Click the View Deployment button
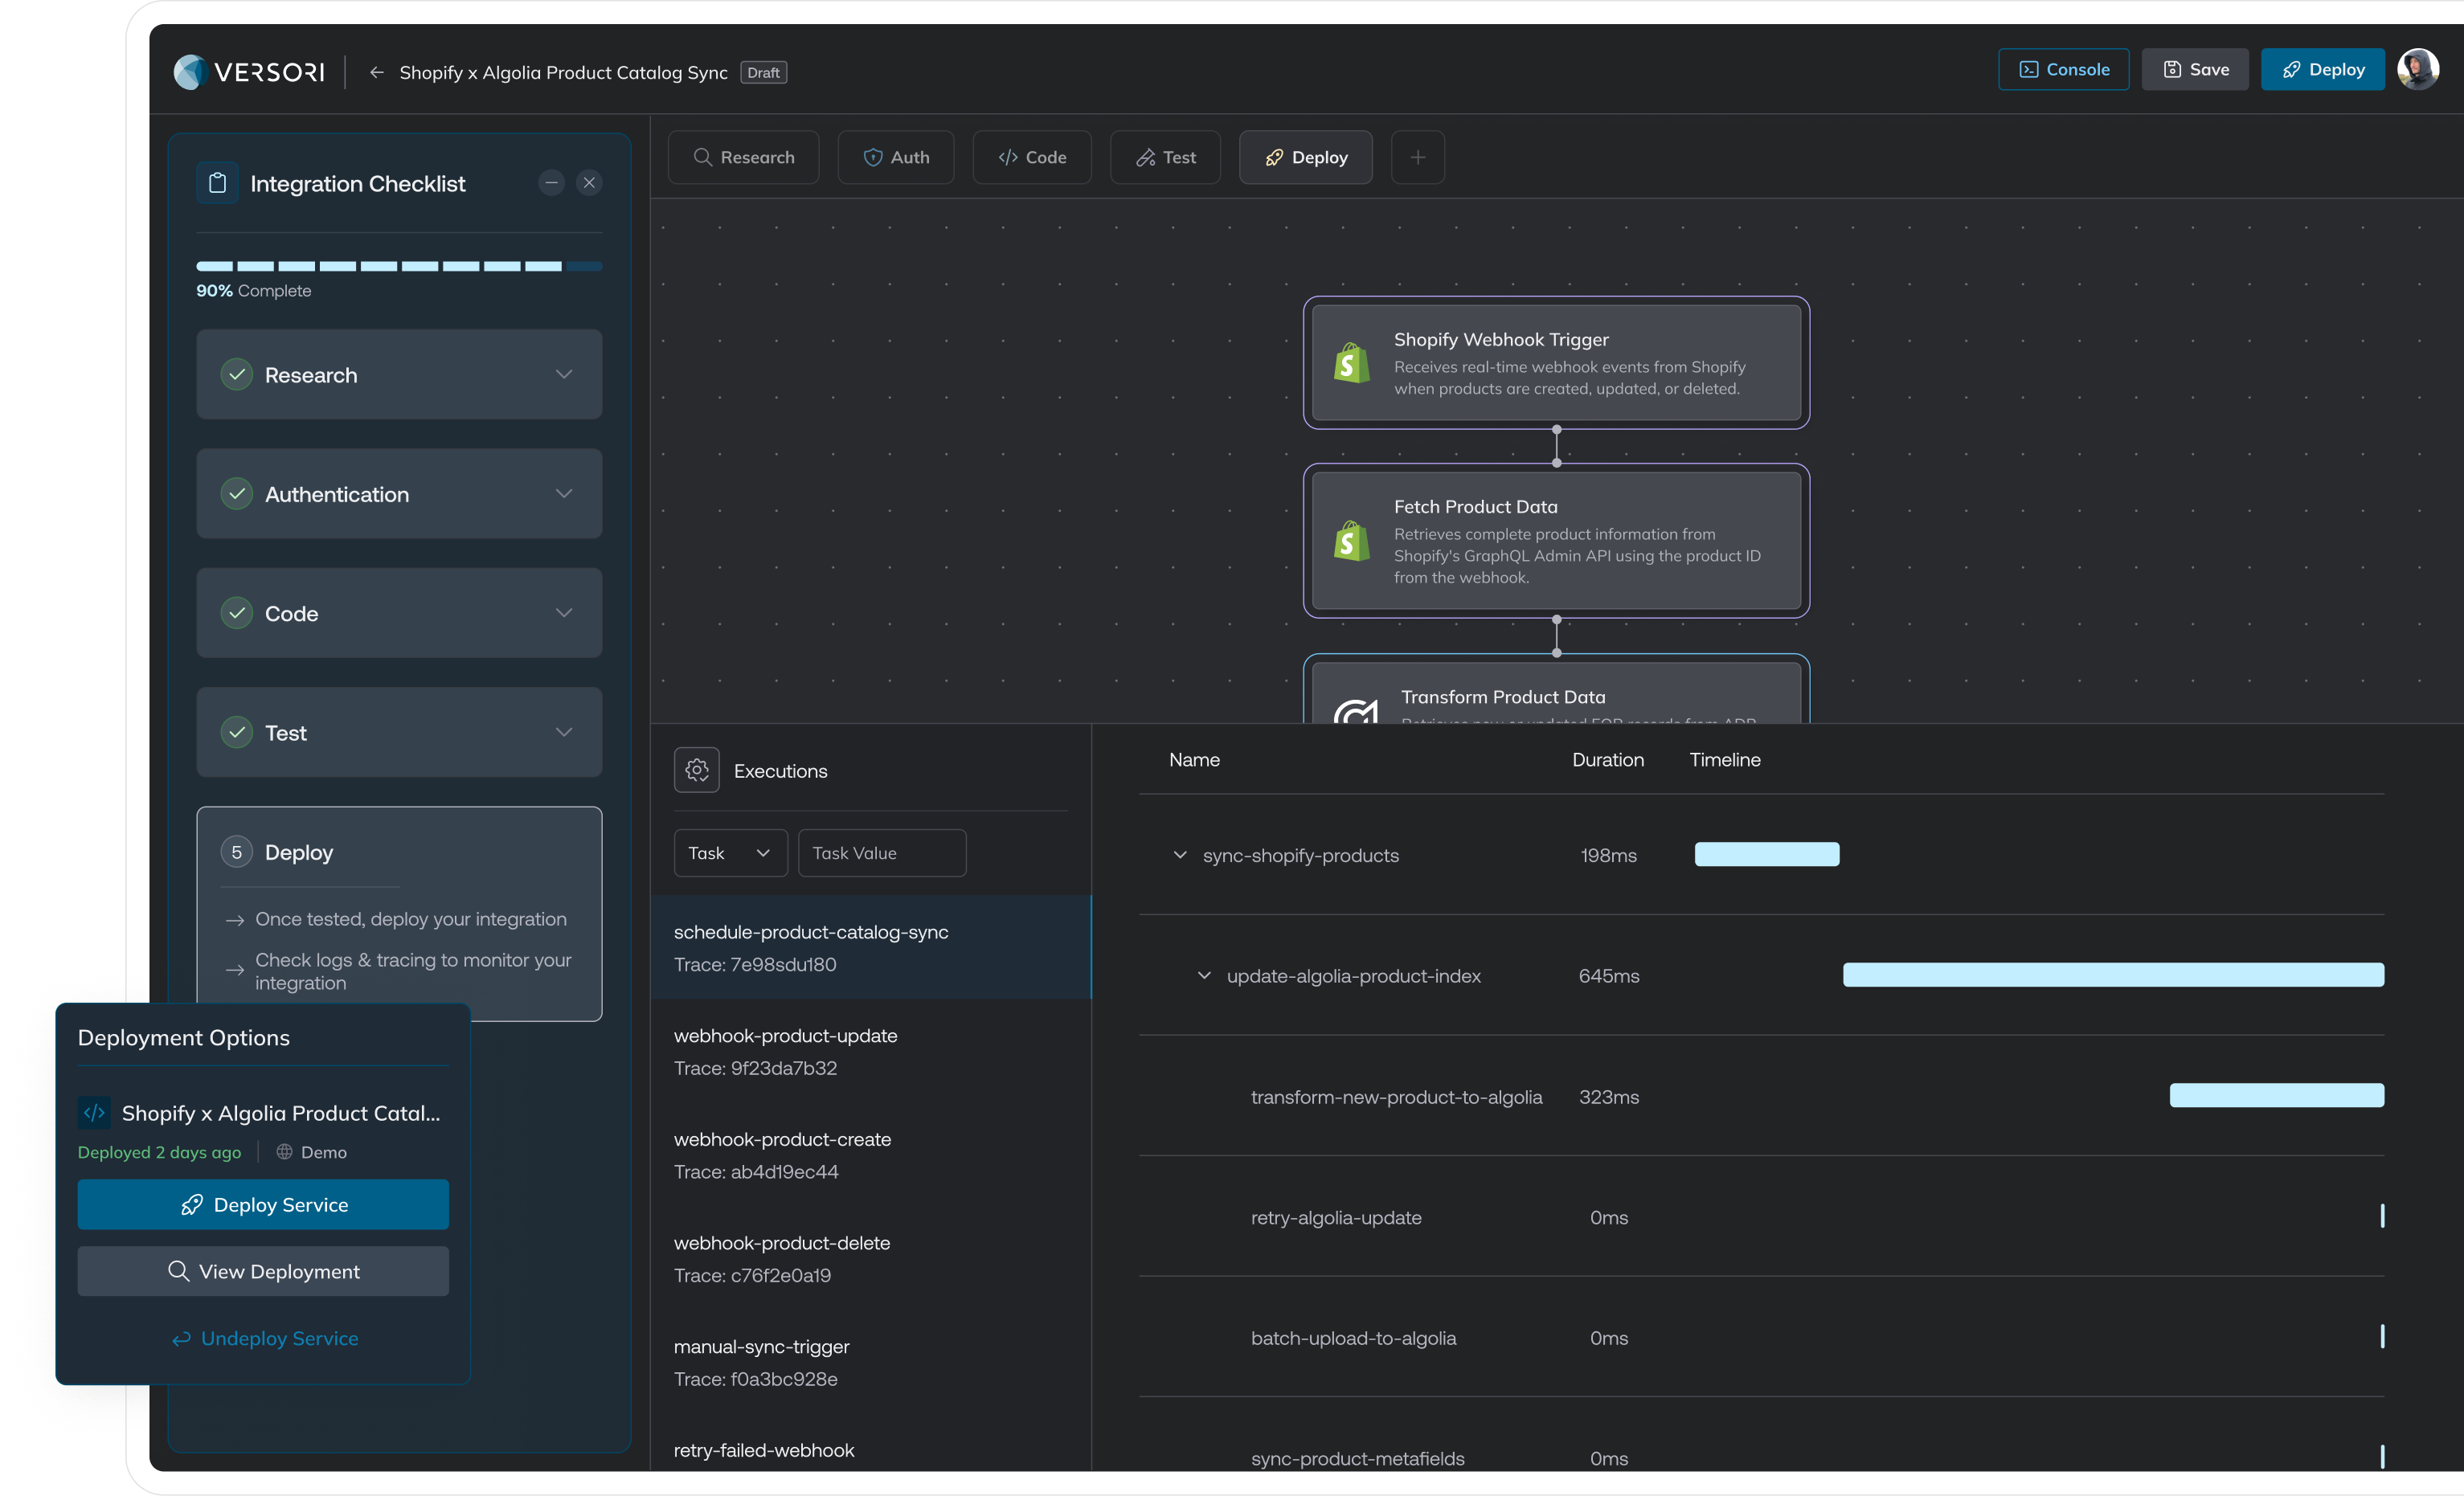2464x1496 pixels. pyautogui.click(x=263, y=1271)
